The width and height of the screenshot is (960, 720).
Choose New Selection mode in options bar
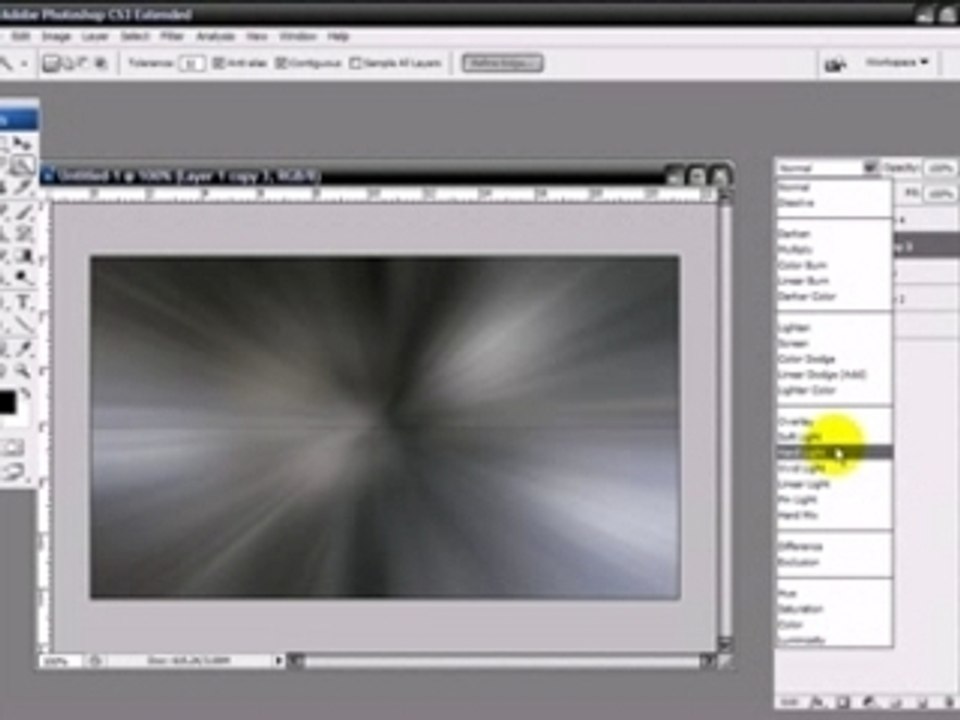click(x=51, y=63)
